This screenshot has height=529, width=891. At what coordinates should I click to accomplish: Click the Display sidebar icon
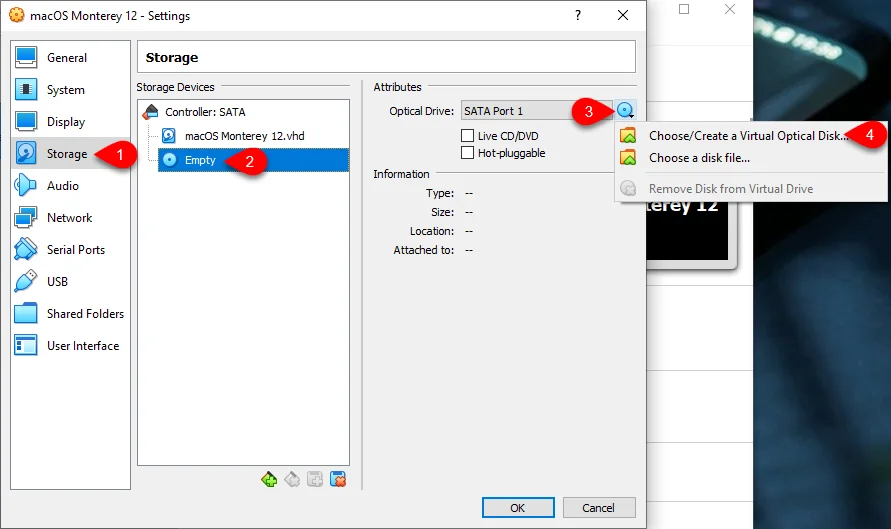pos(26,122)
